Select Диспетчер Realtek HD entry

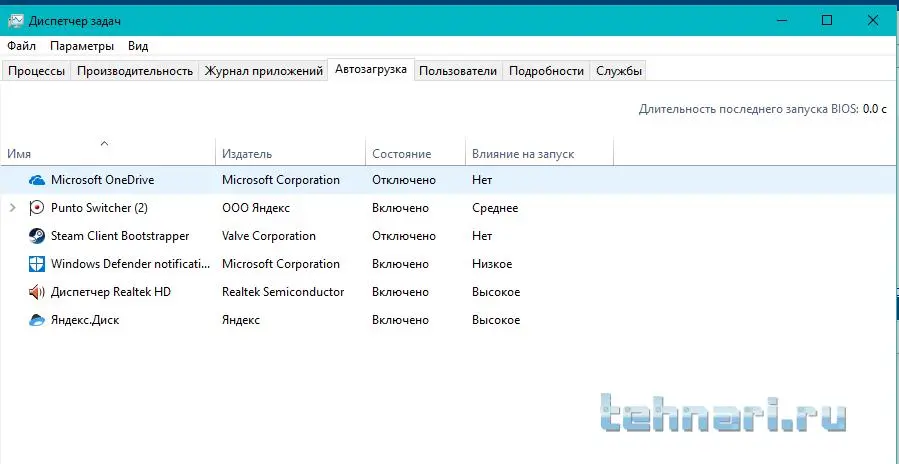pos(111,293)
